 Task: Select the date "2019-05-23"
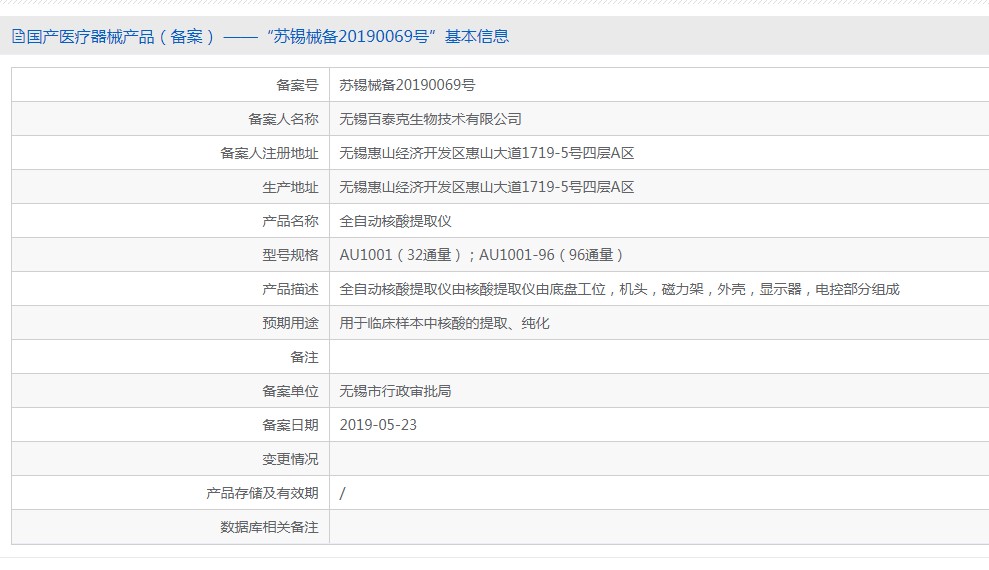(x=378, y=425)
